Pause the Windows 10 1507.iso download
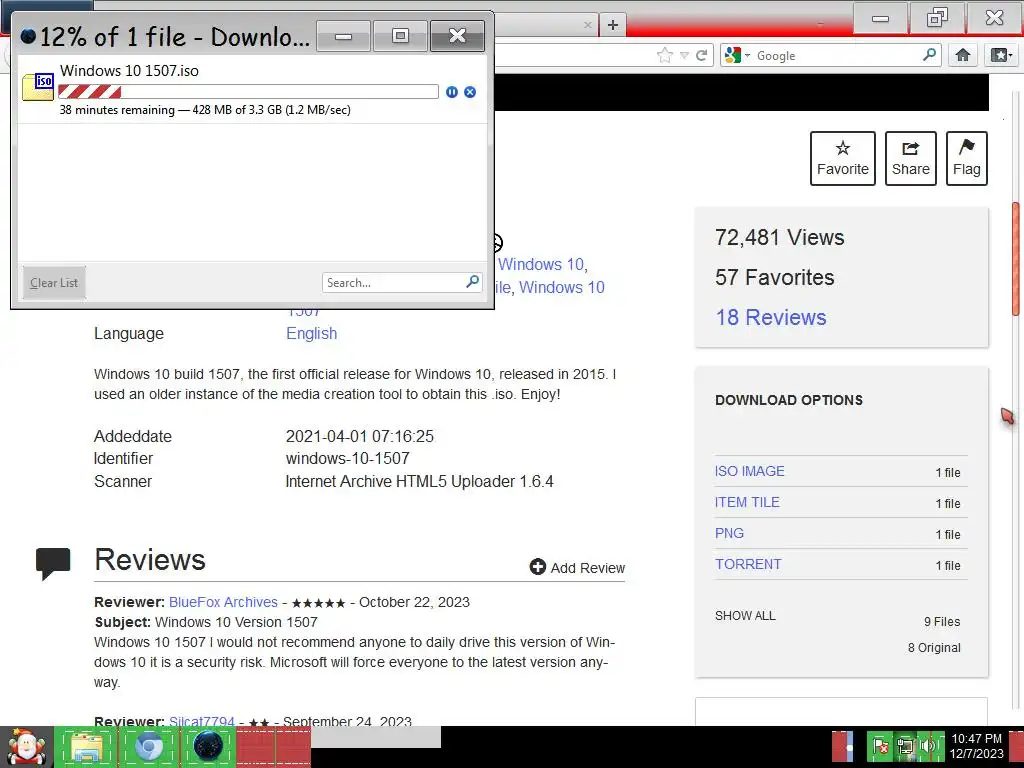This screenshot has width=1024, height=768. [x=451, y=92]
